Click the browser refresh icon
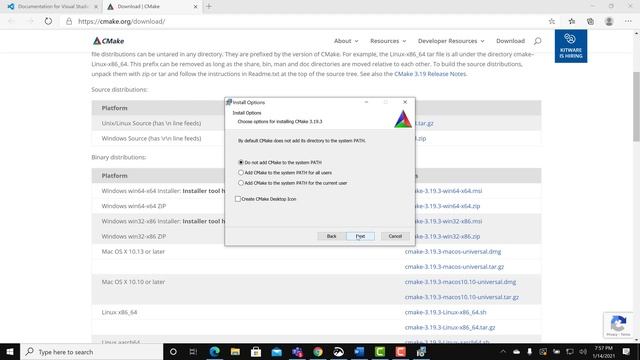The width and height of the screenshot is (640, 360). click(x=48, y=21)
